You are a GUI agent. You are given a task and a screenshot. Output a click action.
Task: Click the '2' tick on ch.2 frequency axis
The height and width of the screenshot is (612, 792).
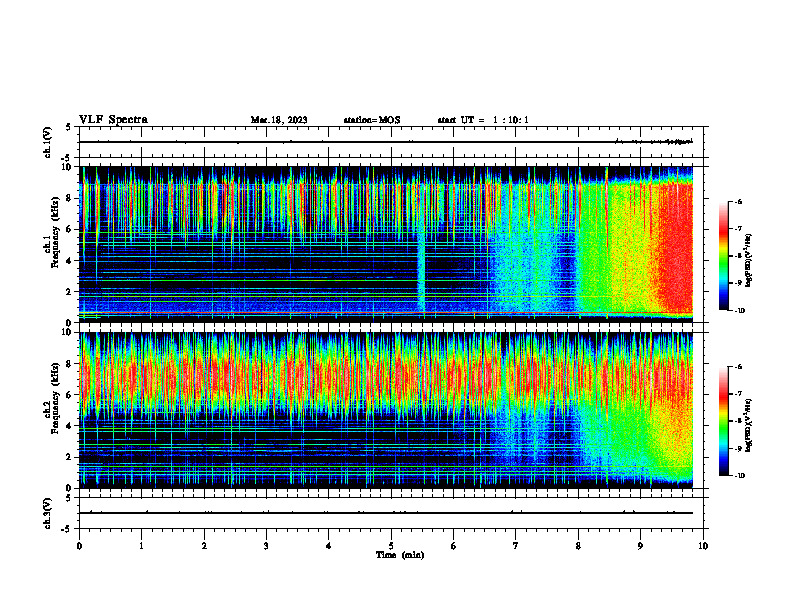click(69, 457)
